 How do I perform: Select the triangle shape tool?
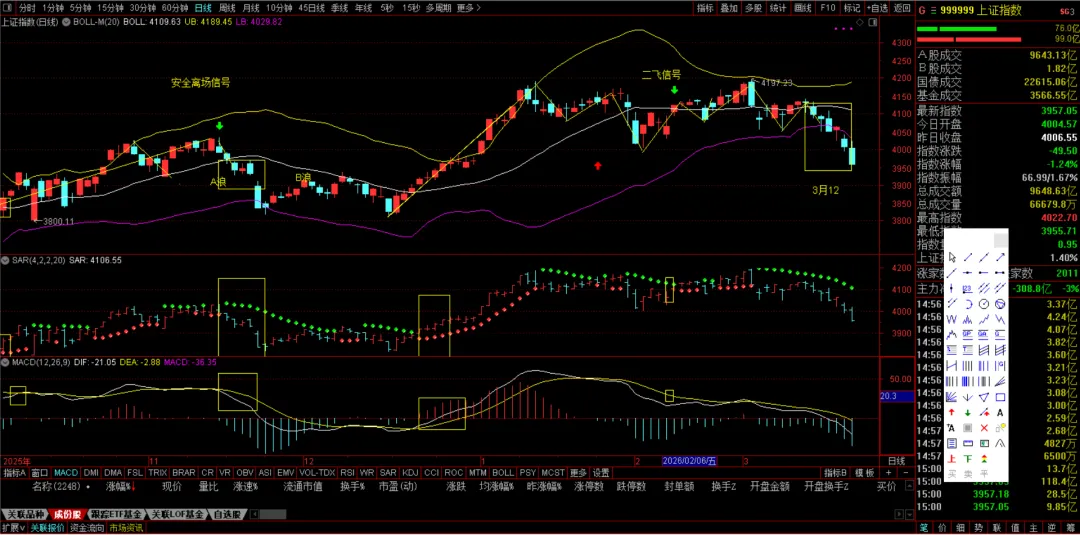(984, 397)
